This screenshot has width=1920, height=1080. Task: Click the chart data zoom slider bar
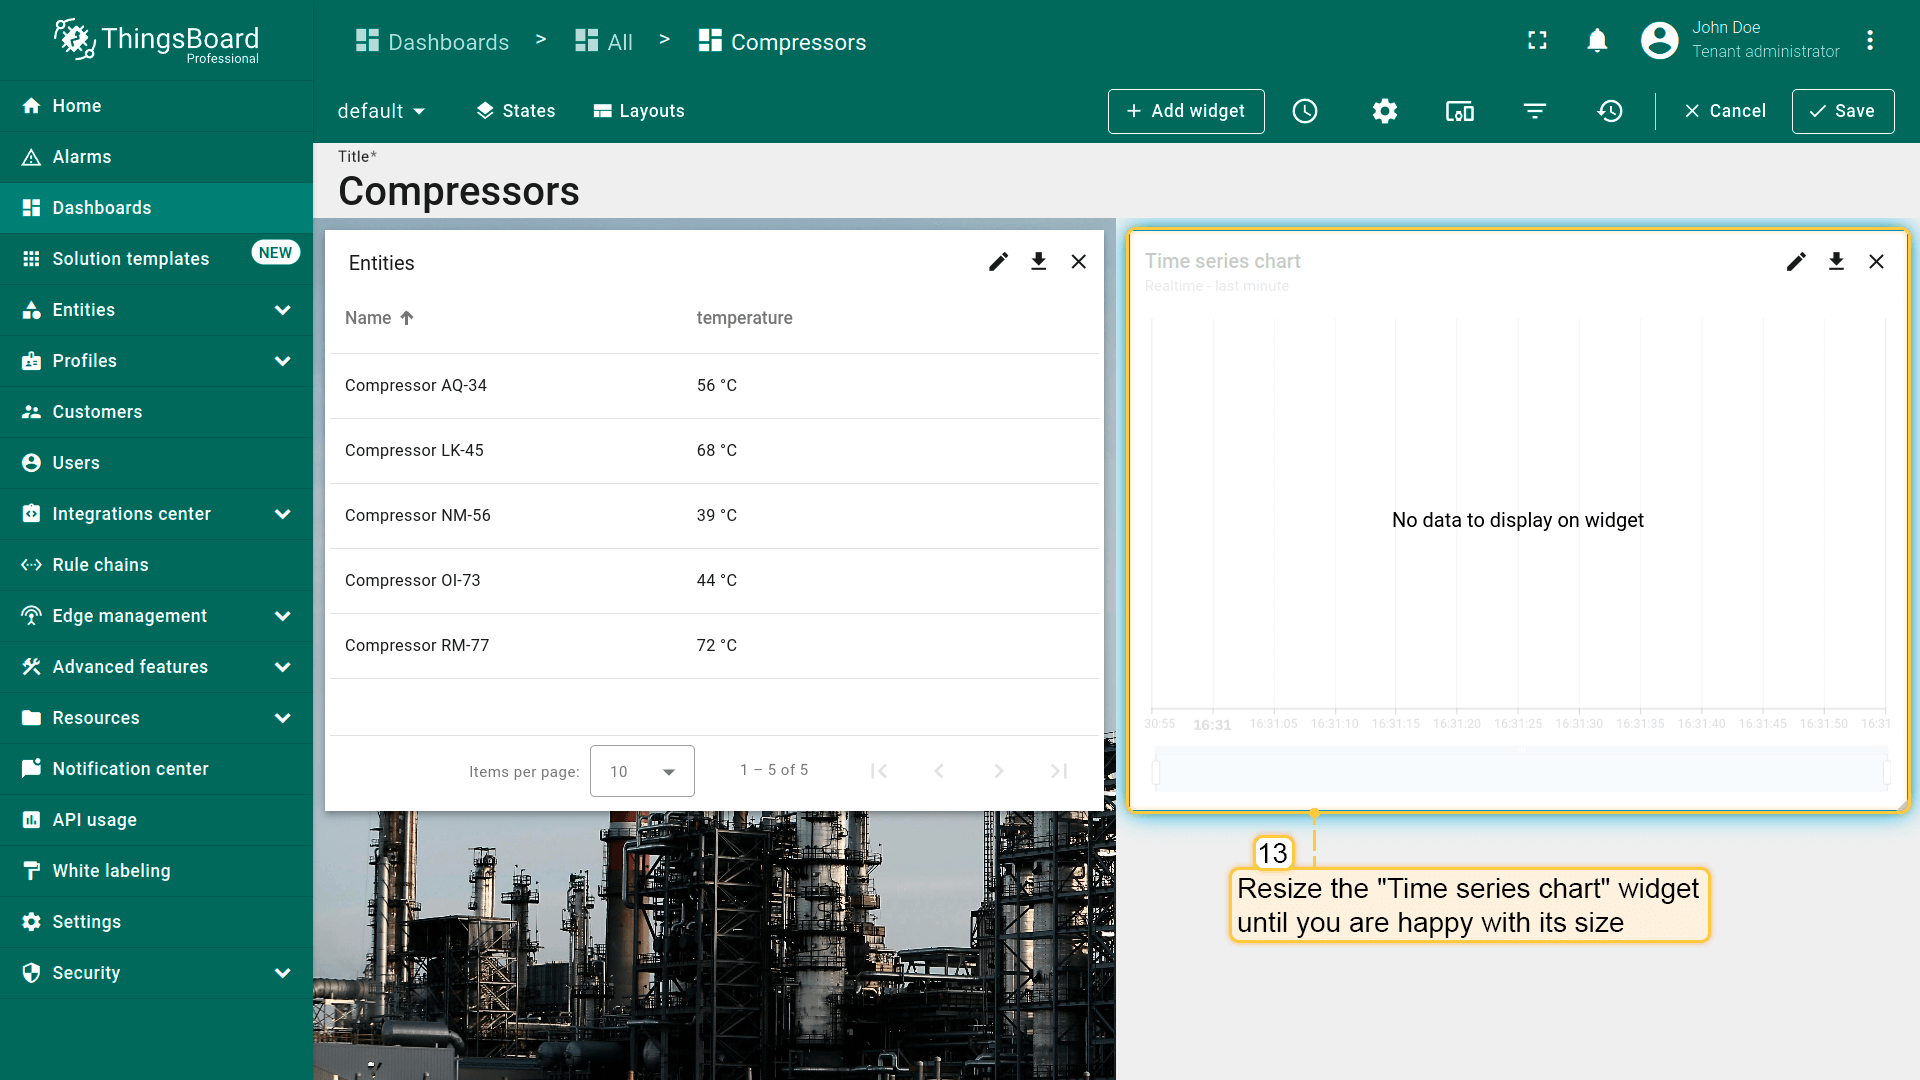pyautogui.click(x=1520, y=771)
